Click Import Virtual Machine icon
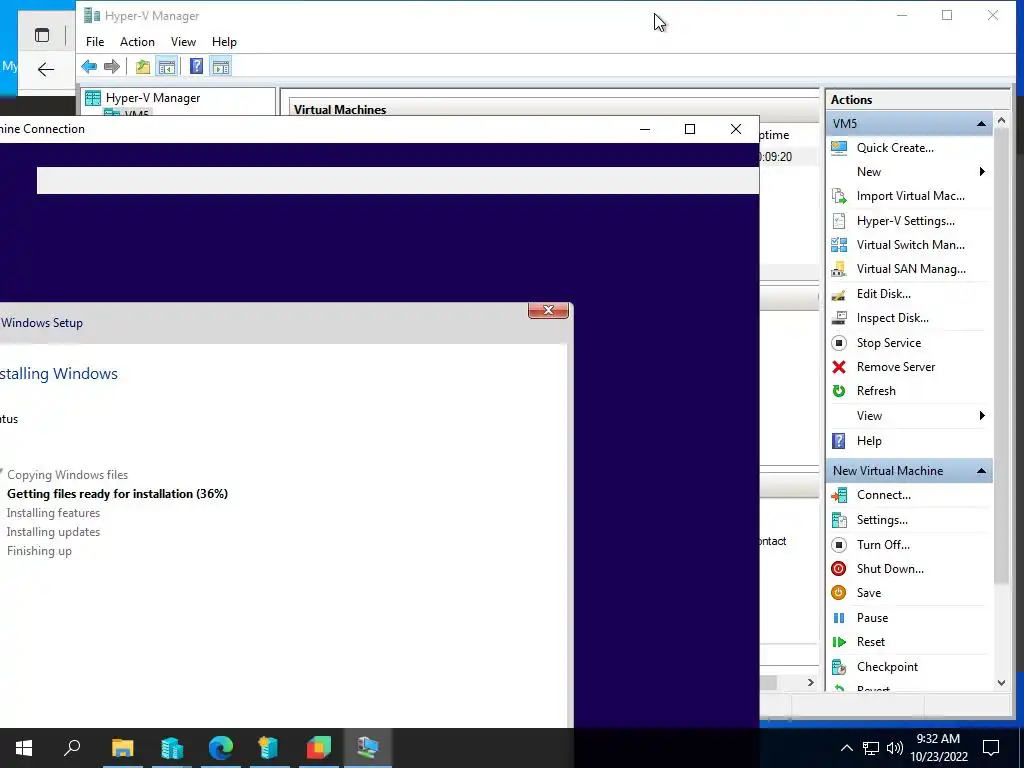1024x768 pixels. coord(839,196)
